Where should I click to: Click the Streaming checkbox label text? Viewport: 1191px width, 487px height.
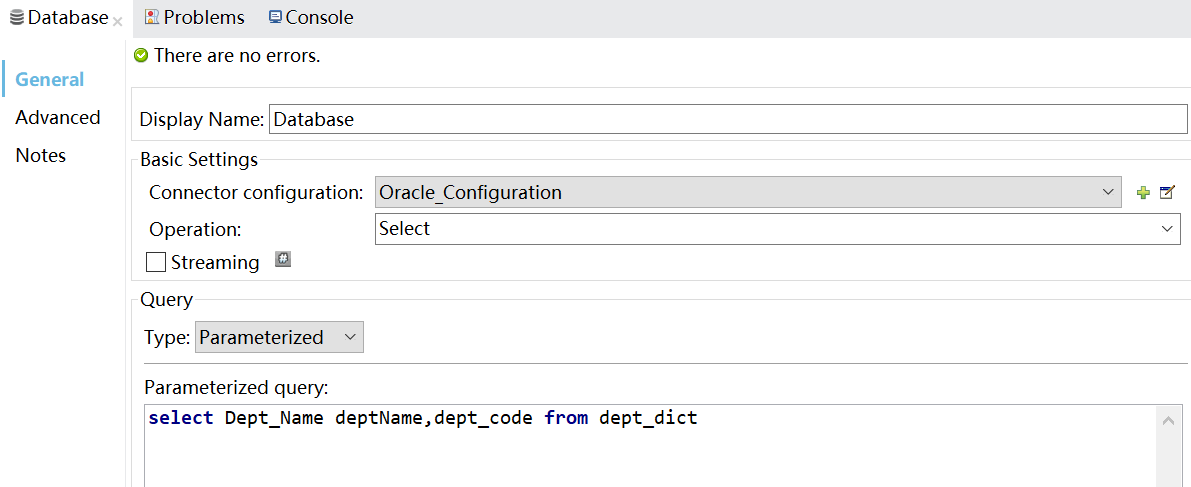click(x=215, y=263)
